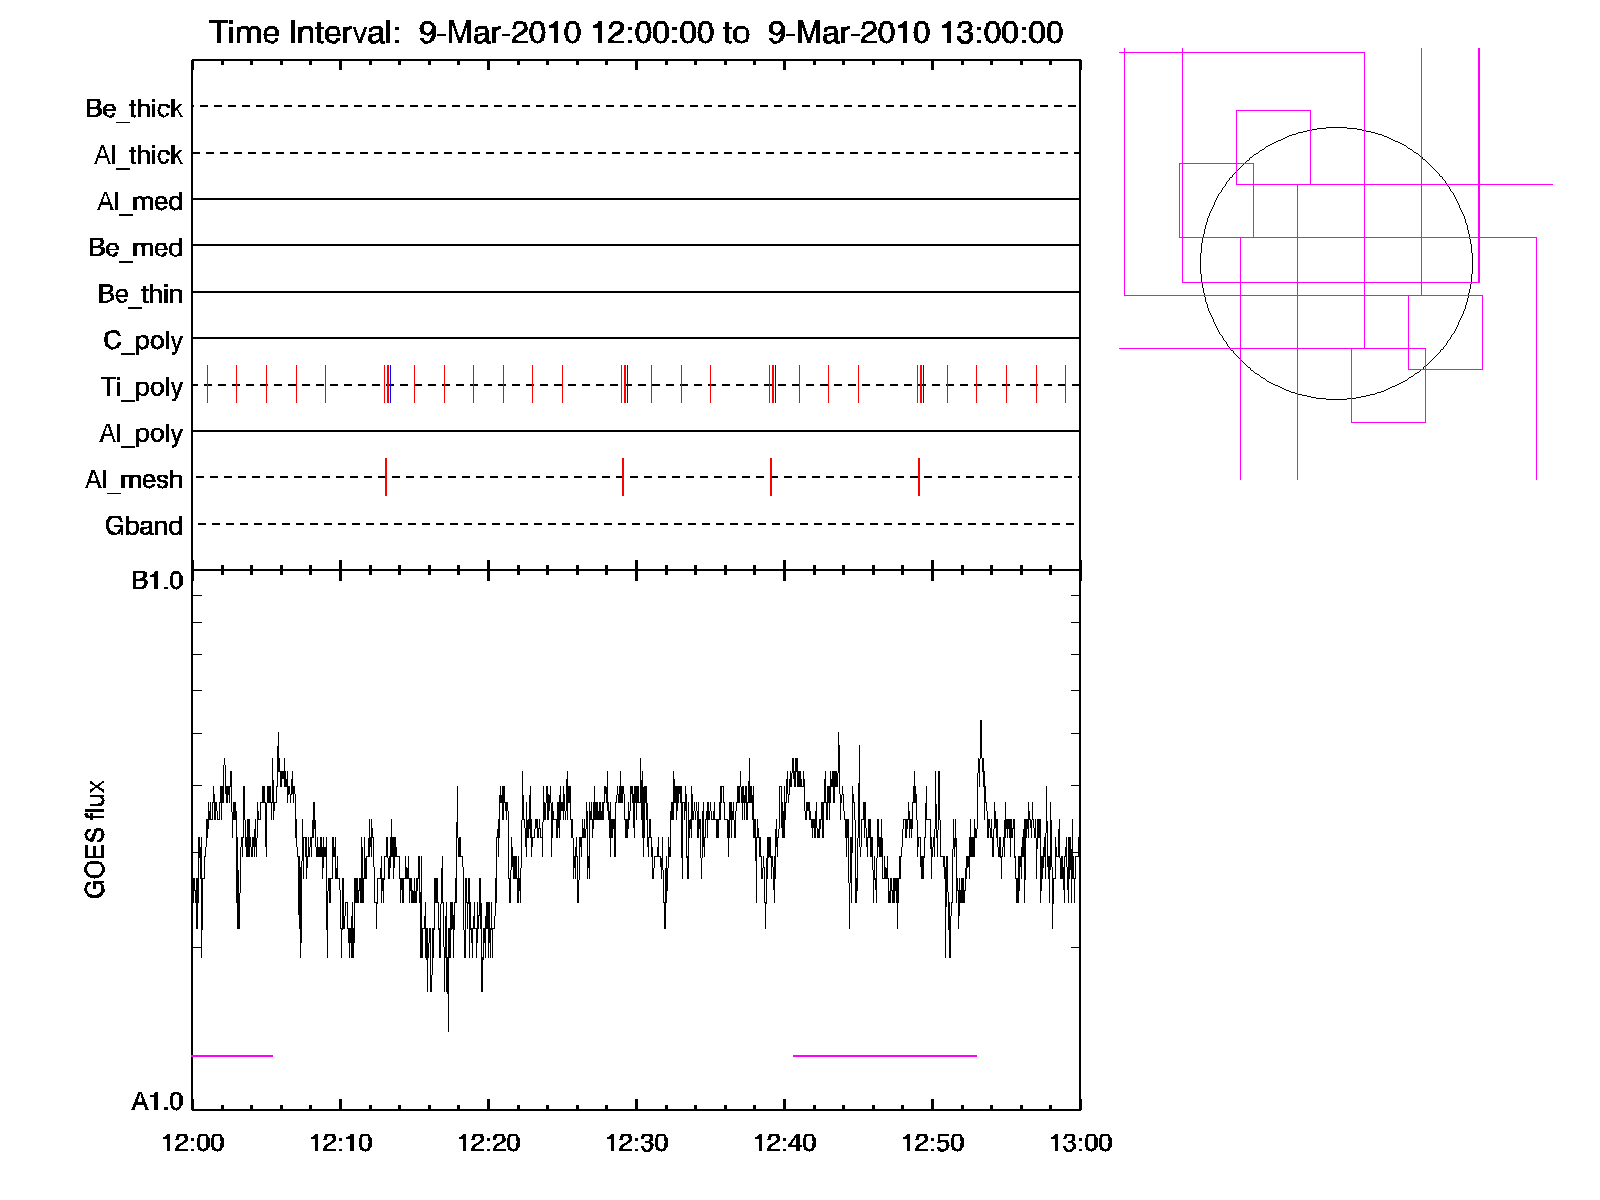1600x1200 pixels.
Task: Select the Al_thick filter label
Action: (138, 155)
